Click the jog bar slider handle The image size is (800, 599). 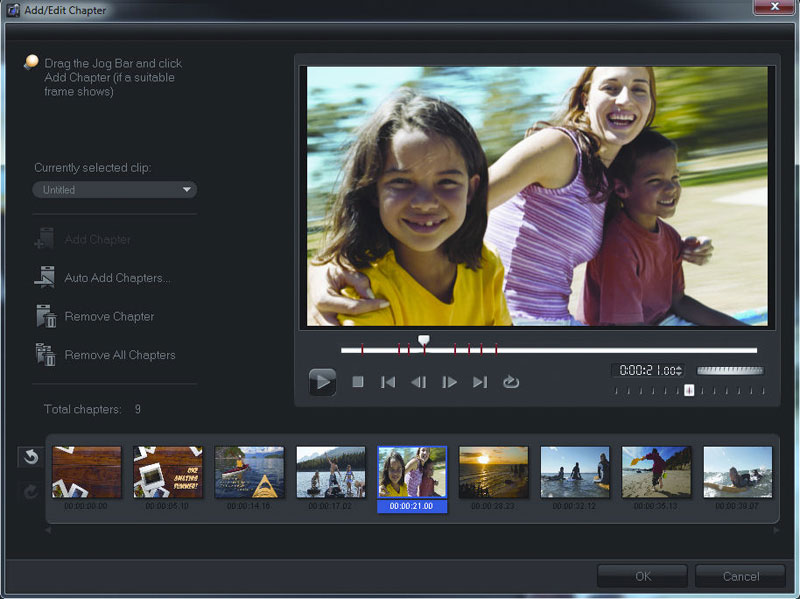(424, 342)
